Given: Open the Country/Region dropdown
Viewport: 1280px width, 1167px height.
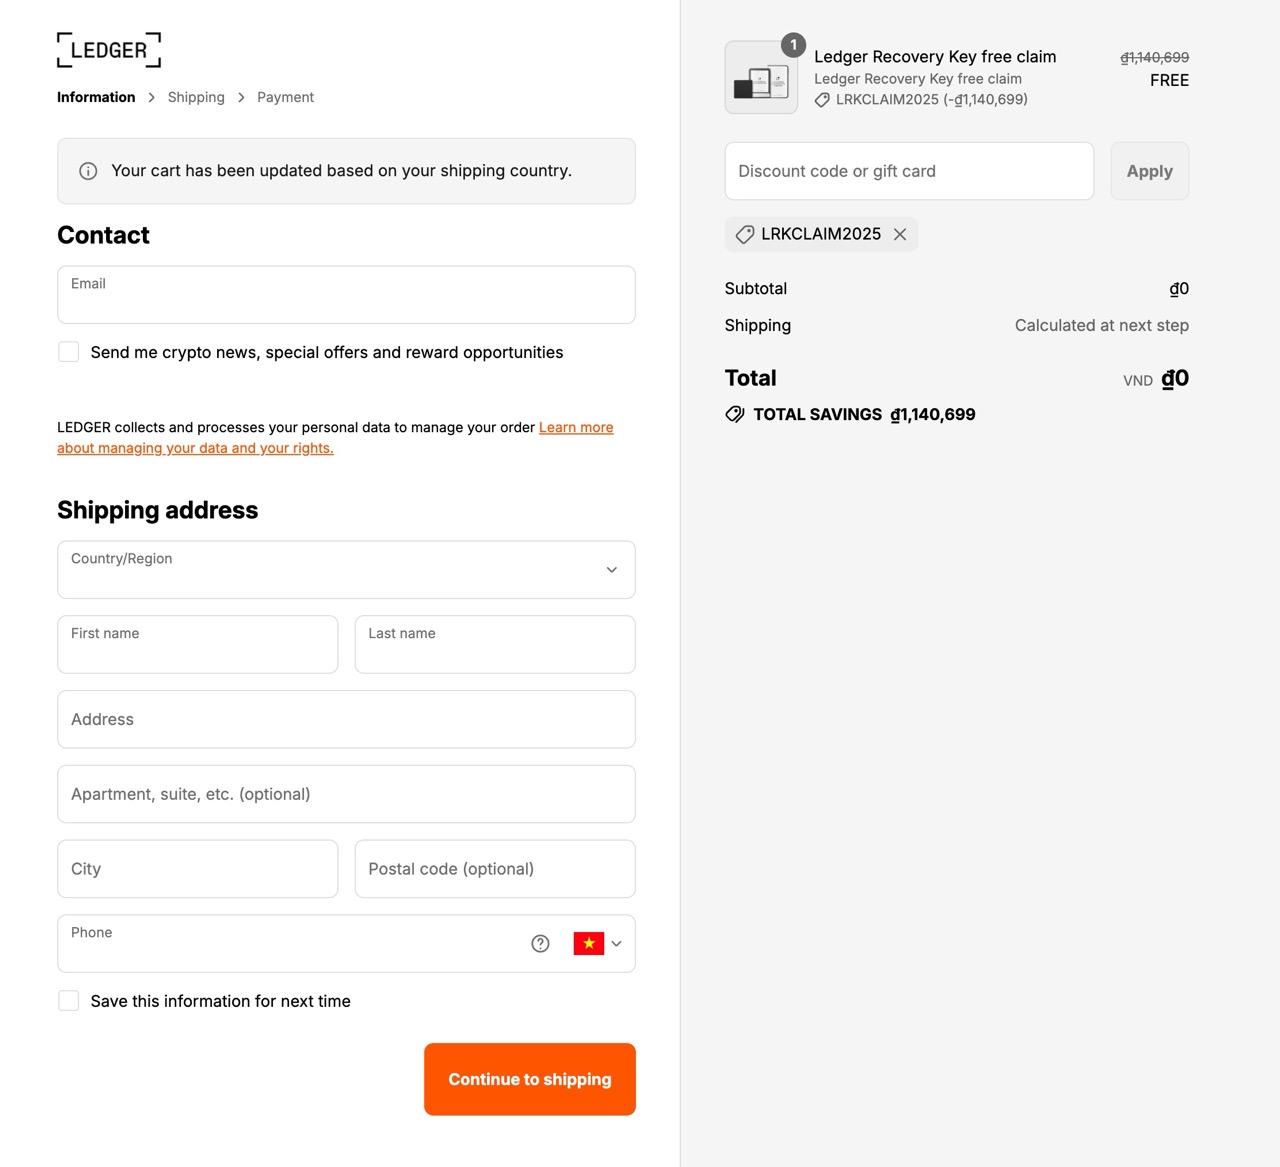Looking at the screenshot, I should tap(346, 570).
